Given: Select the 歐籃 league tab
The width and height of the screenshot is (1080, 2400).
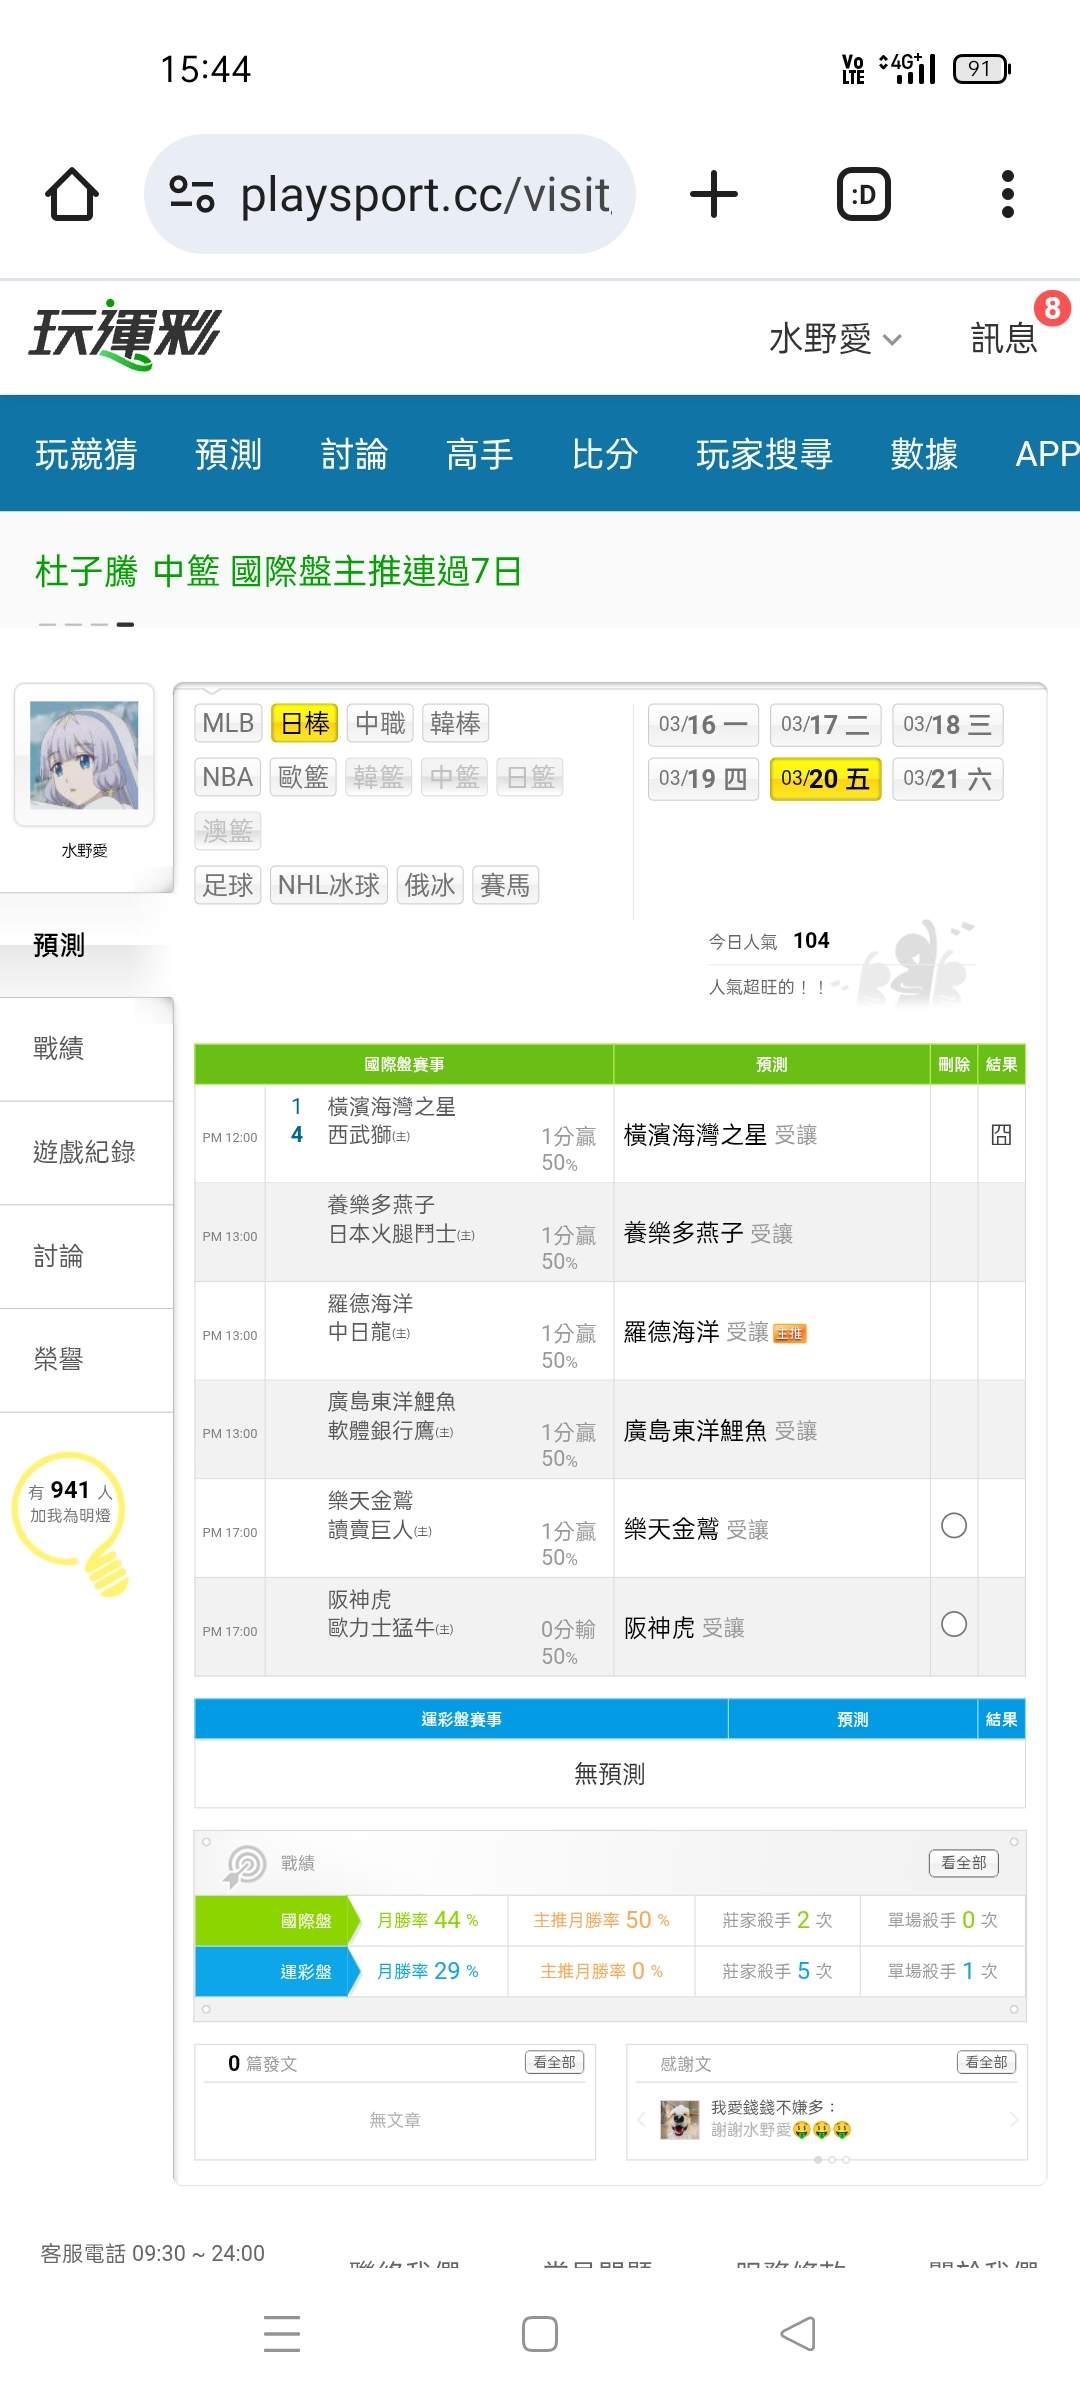Looking at the screenshot, I should tap(303, 777).
